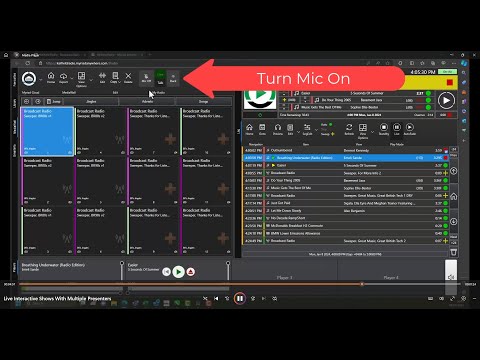The height and width of the screenshot is (360, 480).
Task: Toggle the green On Air indicator
Action: [448, 72]
